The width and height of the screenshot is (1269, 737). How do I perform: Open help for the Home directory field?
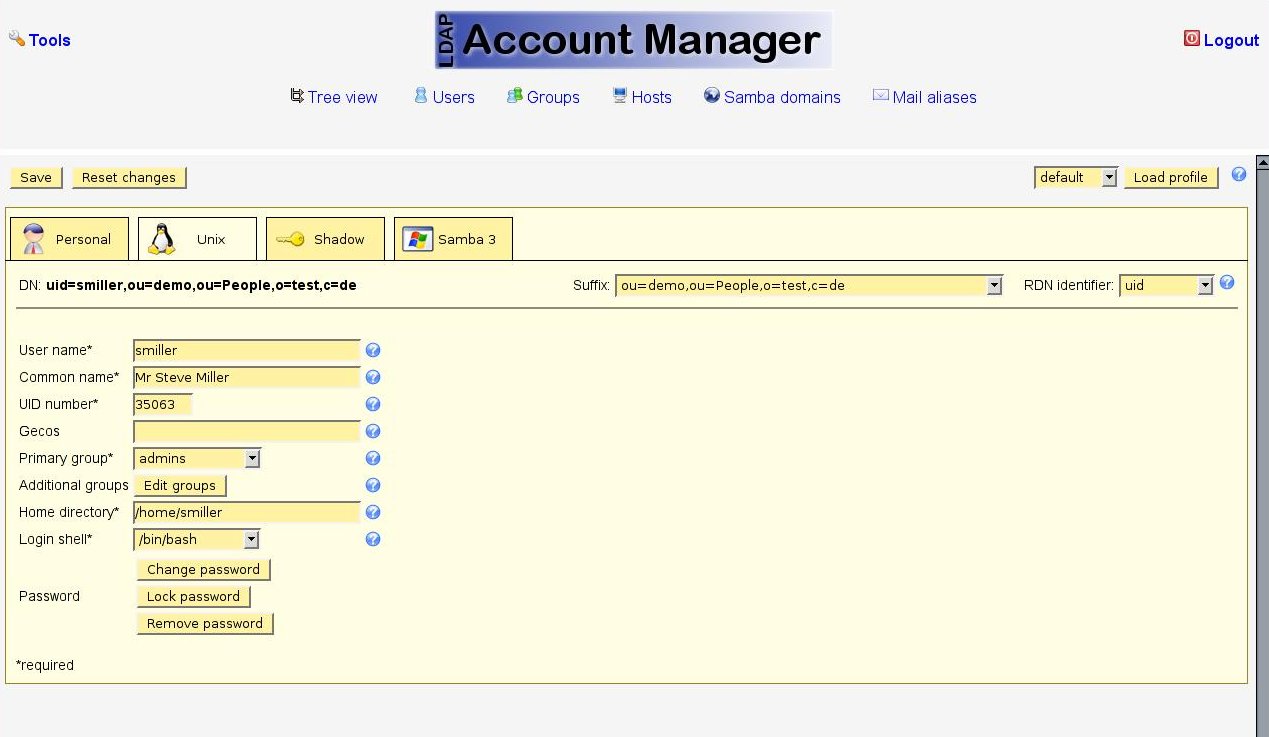[x=373, y=512]
